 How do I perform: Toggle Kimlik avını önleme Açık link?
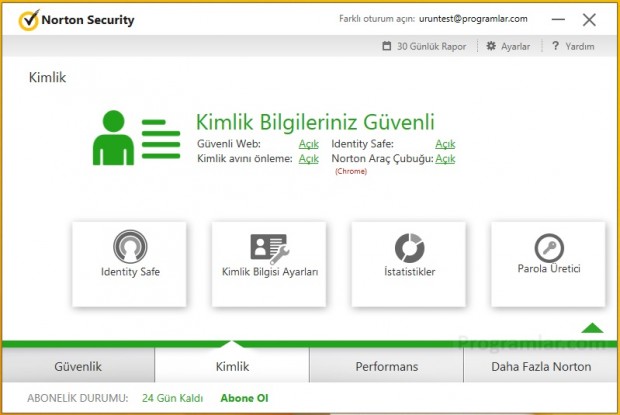(x=308, y=158)
